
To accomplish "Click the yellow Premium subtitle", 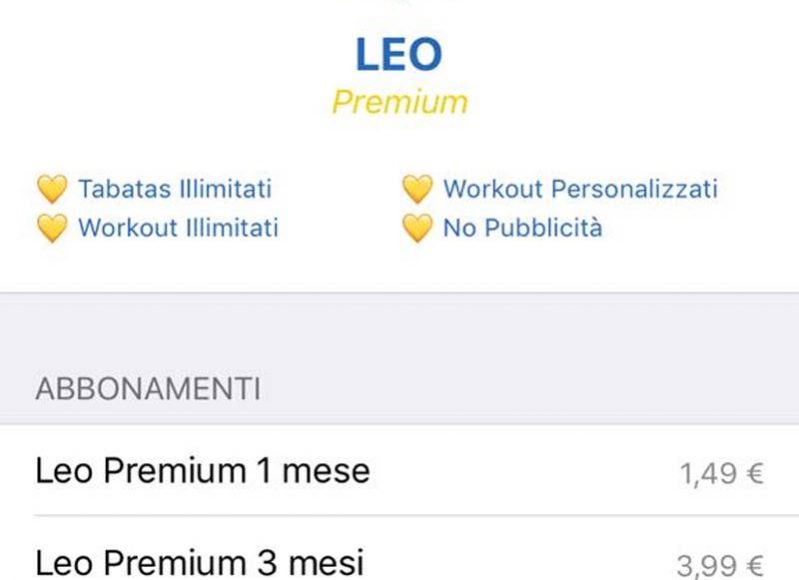I will point(400,102).
